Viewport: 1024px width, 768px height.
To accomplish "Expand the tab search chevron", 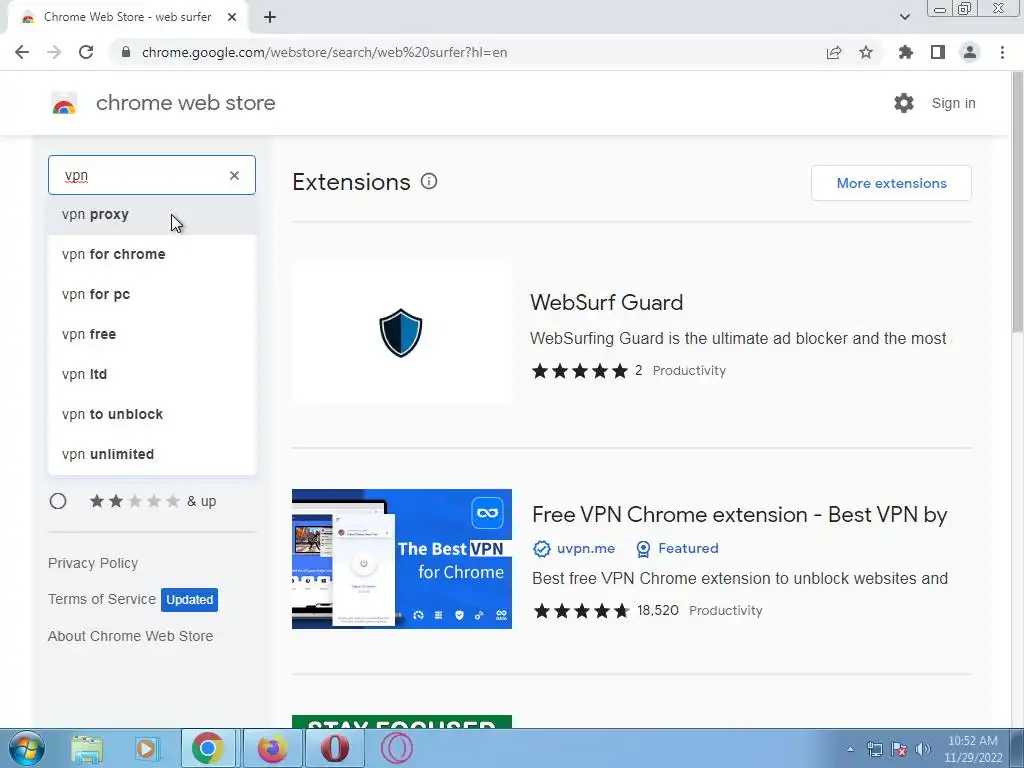I will [x=904, y=17].
